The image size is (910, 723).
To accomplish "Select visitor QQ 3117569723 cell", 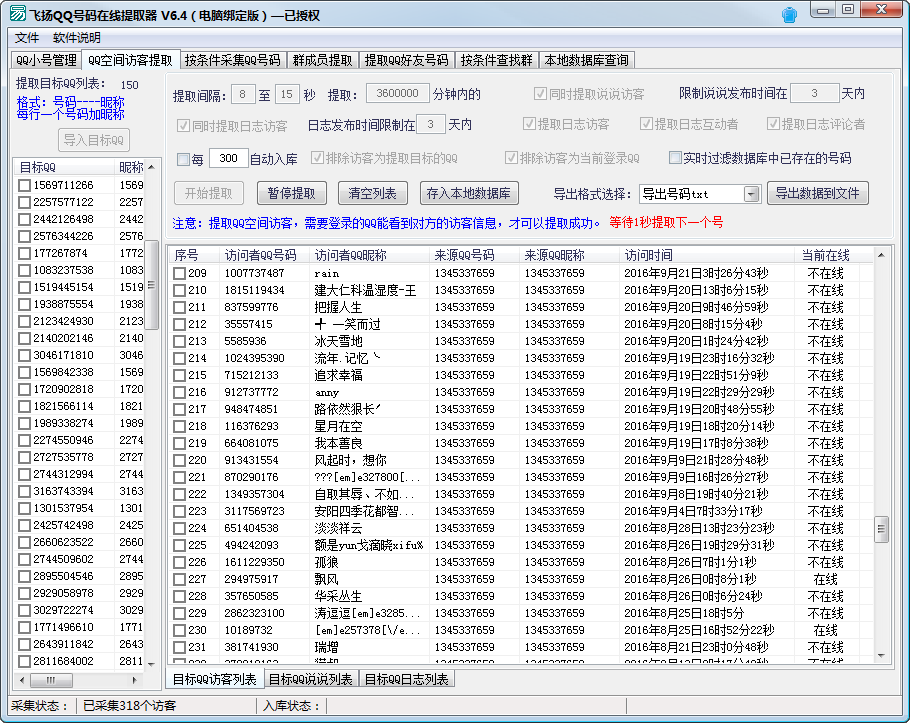I will tap(254, 511).
